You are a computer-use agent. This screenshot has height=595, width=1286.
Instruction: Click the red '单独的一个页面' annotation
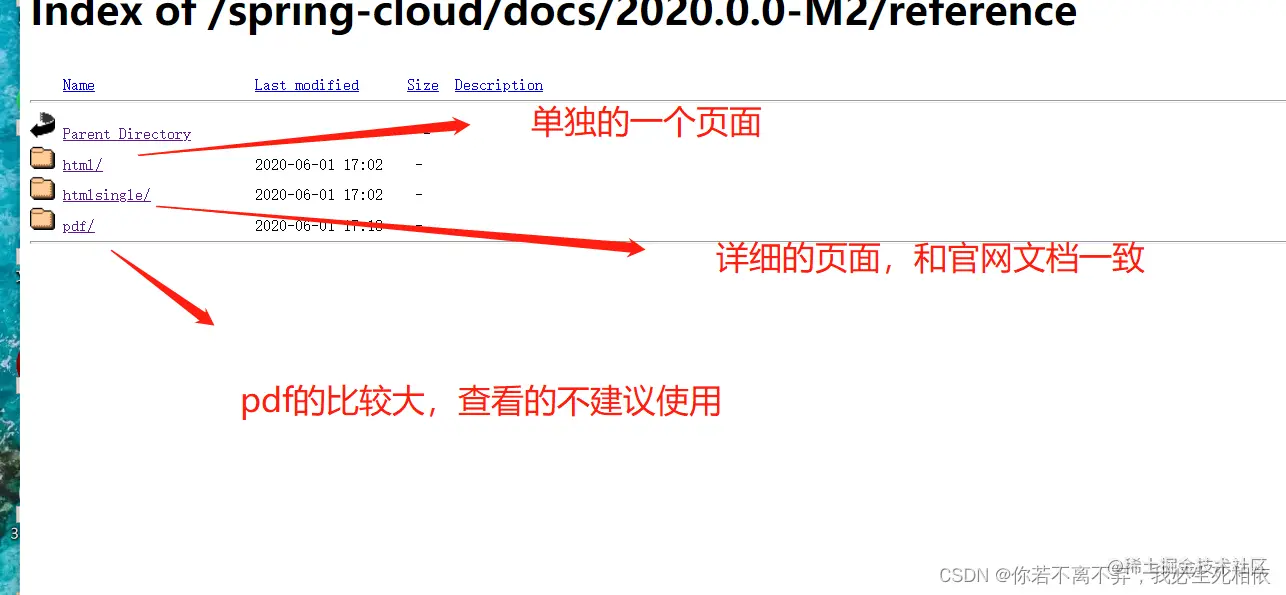646,122
